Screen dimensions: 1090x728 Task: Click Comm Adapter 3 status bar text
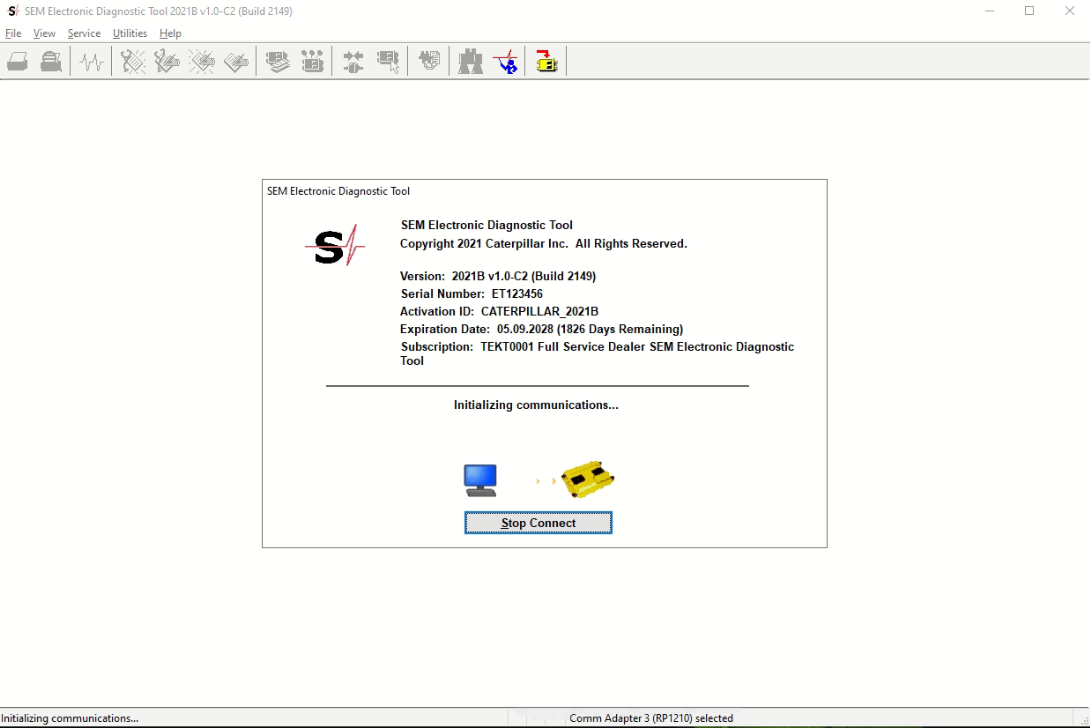click(651, 718)
